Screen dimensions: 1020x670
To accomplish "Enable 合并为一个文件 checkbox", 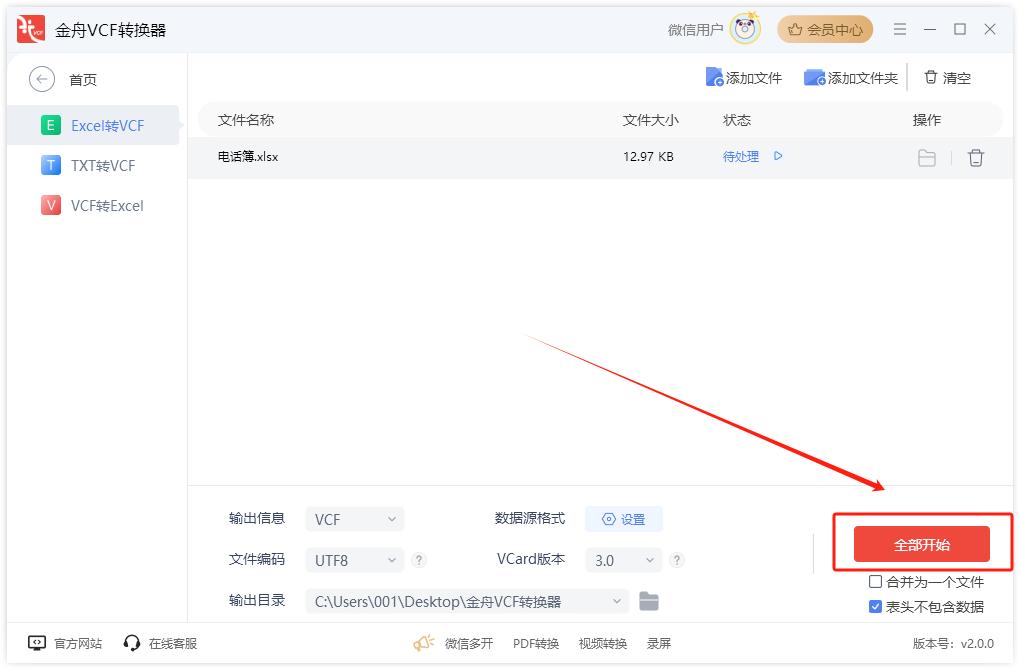I will [876, 582].
